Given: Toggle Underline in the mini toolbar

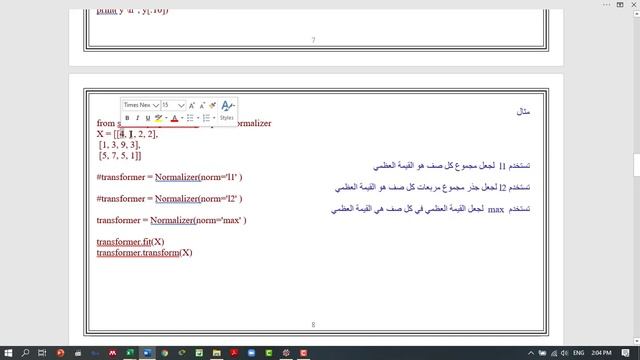Looking at the screenshot, I should click(148, 118).
